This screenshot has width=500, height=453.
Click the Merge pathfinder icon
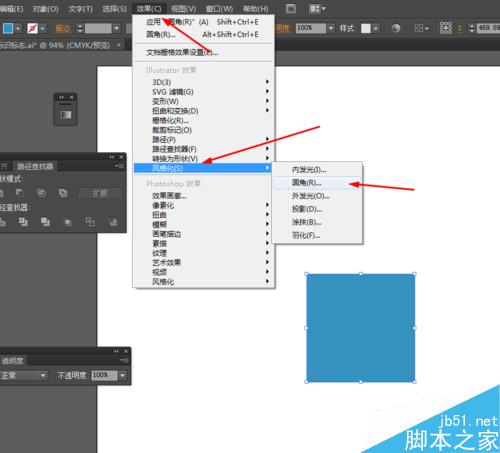(45, 222)
